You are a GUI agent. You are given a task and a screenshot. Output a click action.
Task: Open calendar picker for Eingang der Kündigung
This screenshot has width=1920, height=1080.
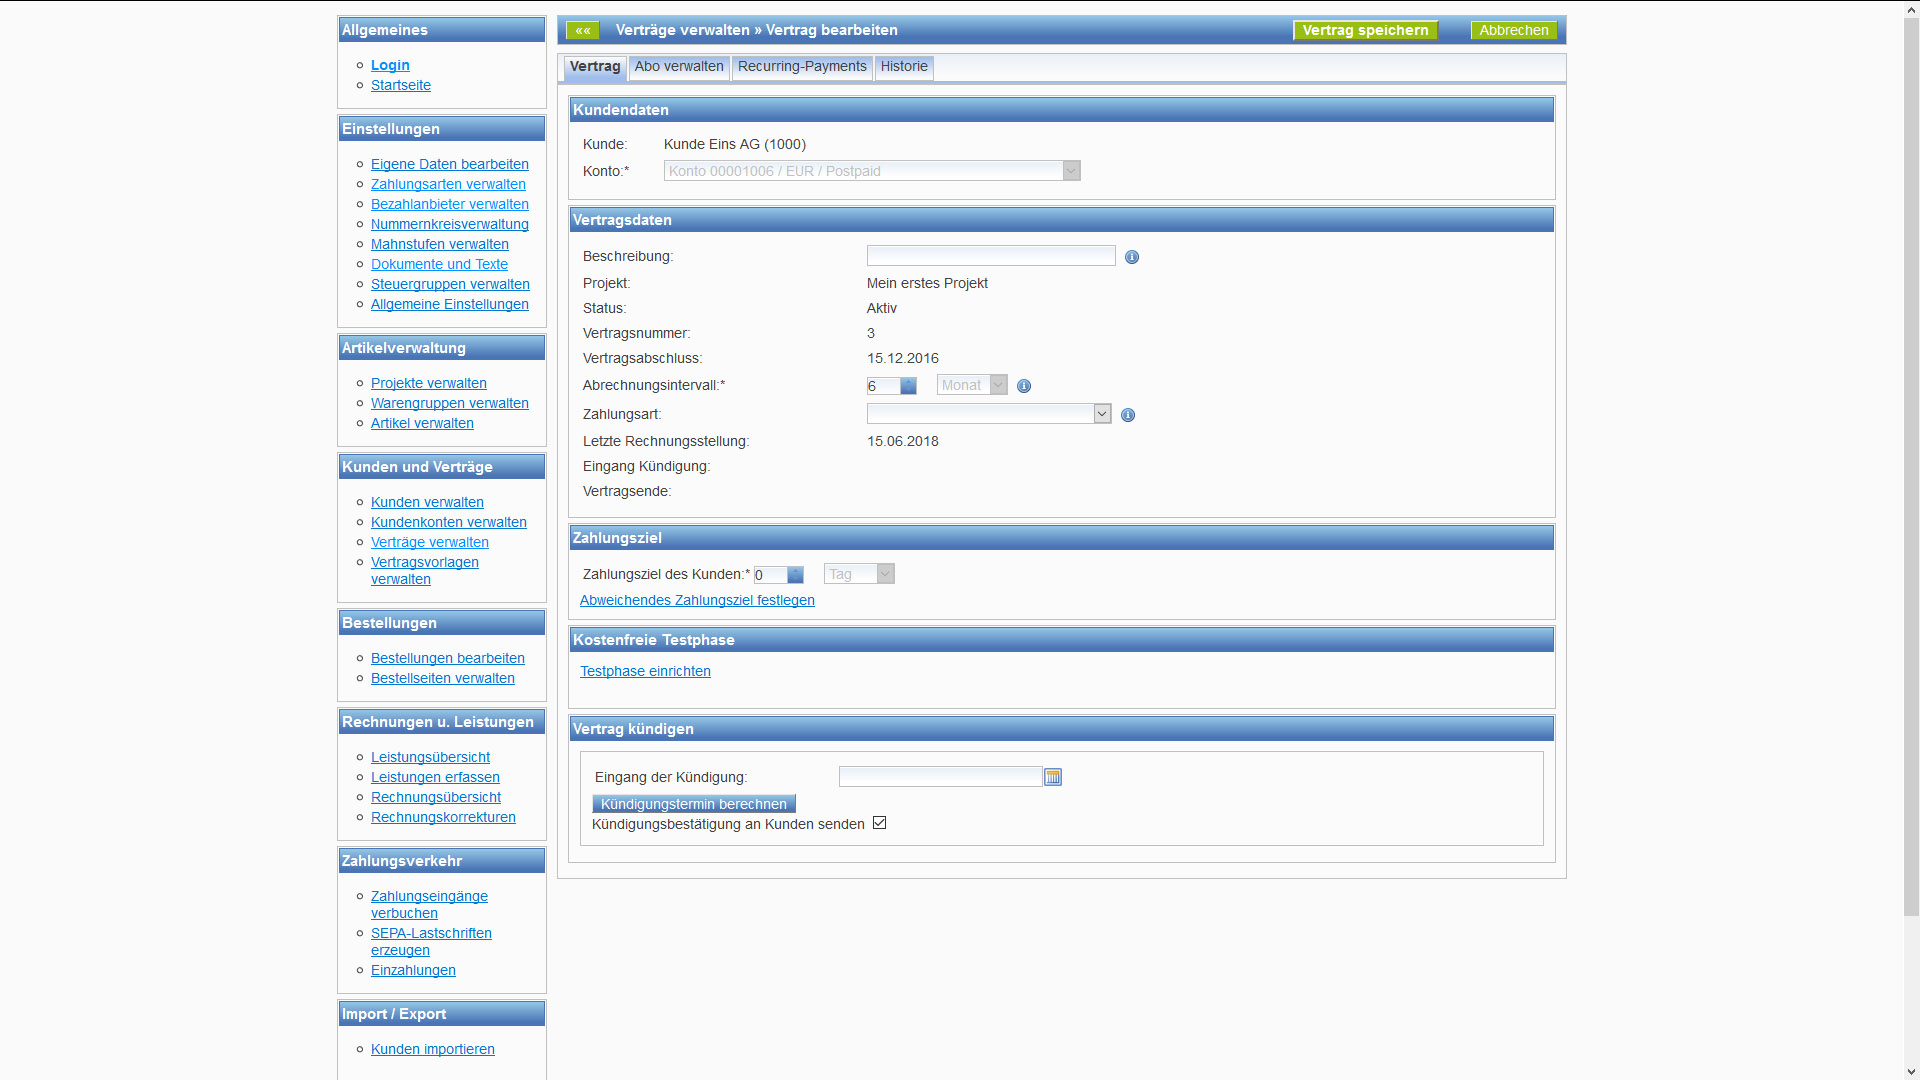point(1053,777)
